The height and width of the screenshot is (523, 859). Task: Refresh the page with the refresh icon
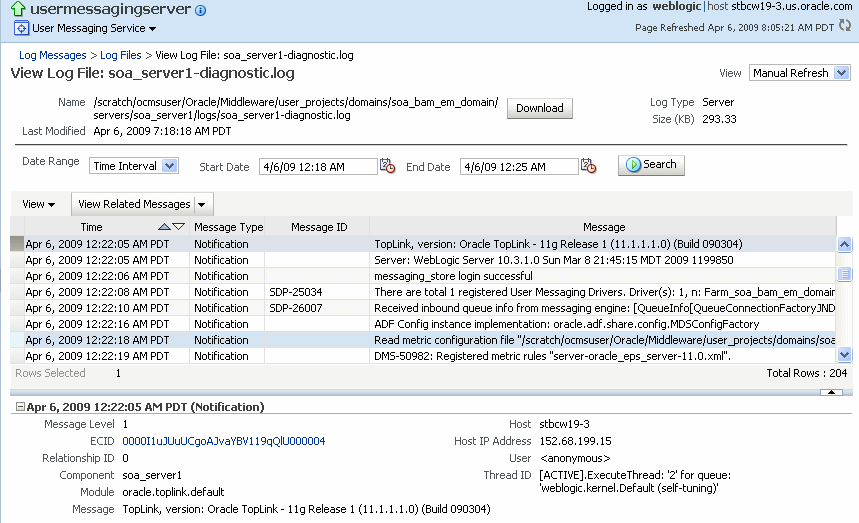pos(845,26)
